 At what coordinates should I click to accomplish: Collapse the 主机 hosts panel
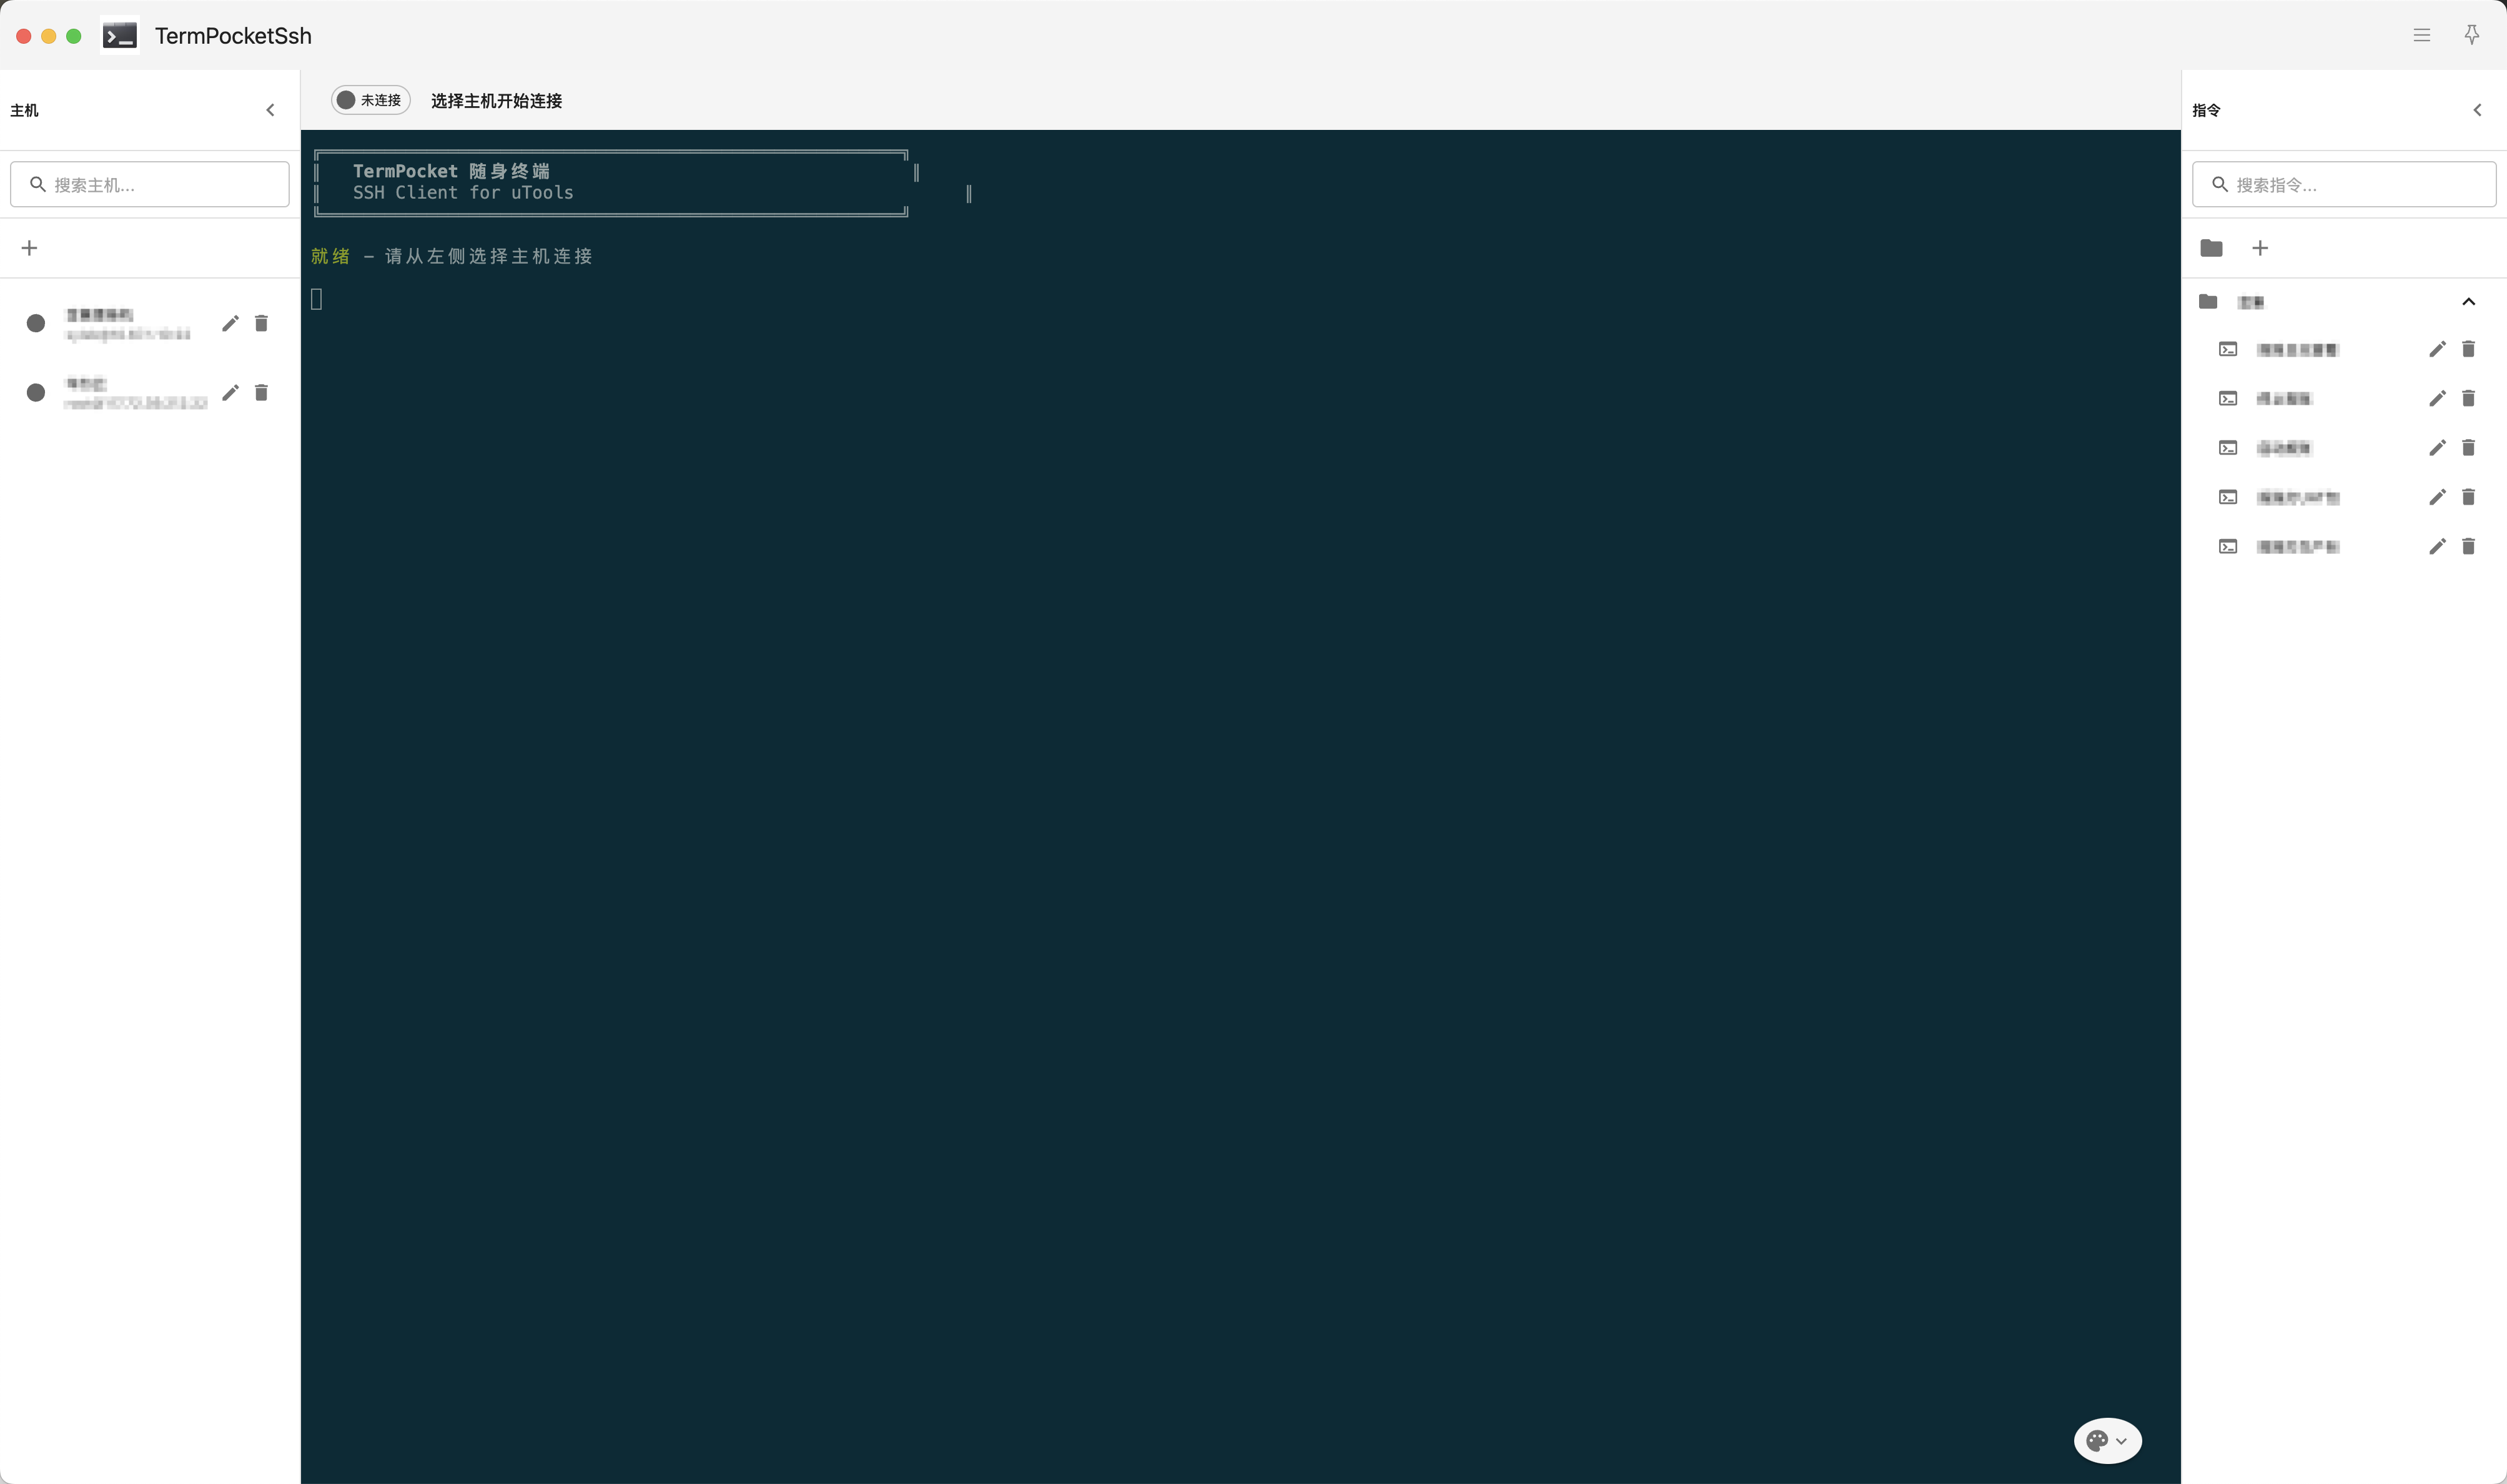[270, 110]
